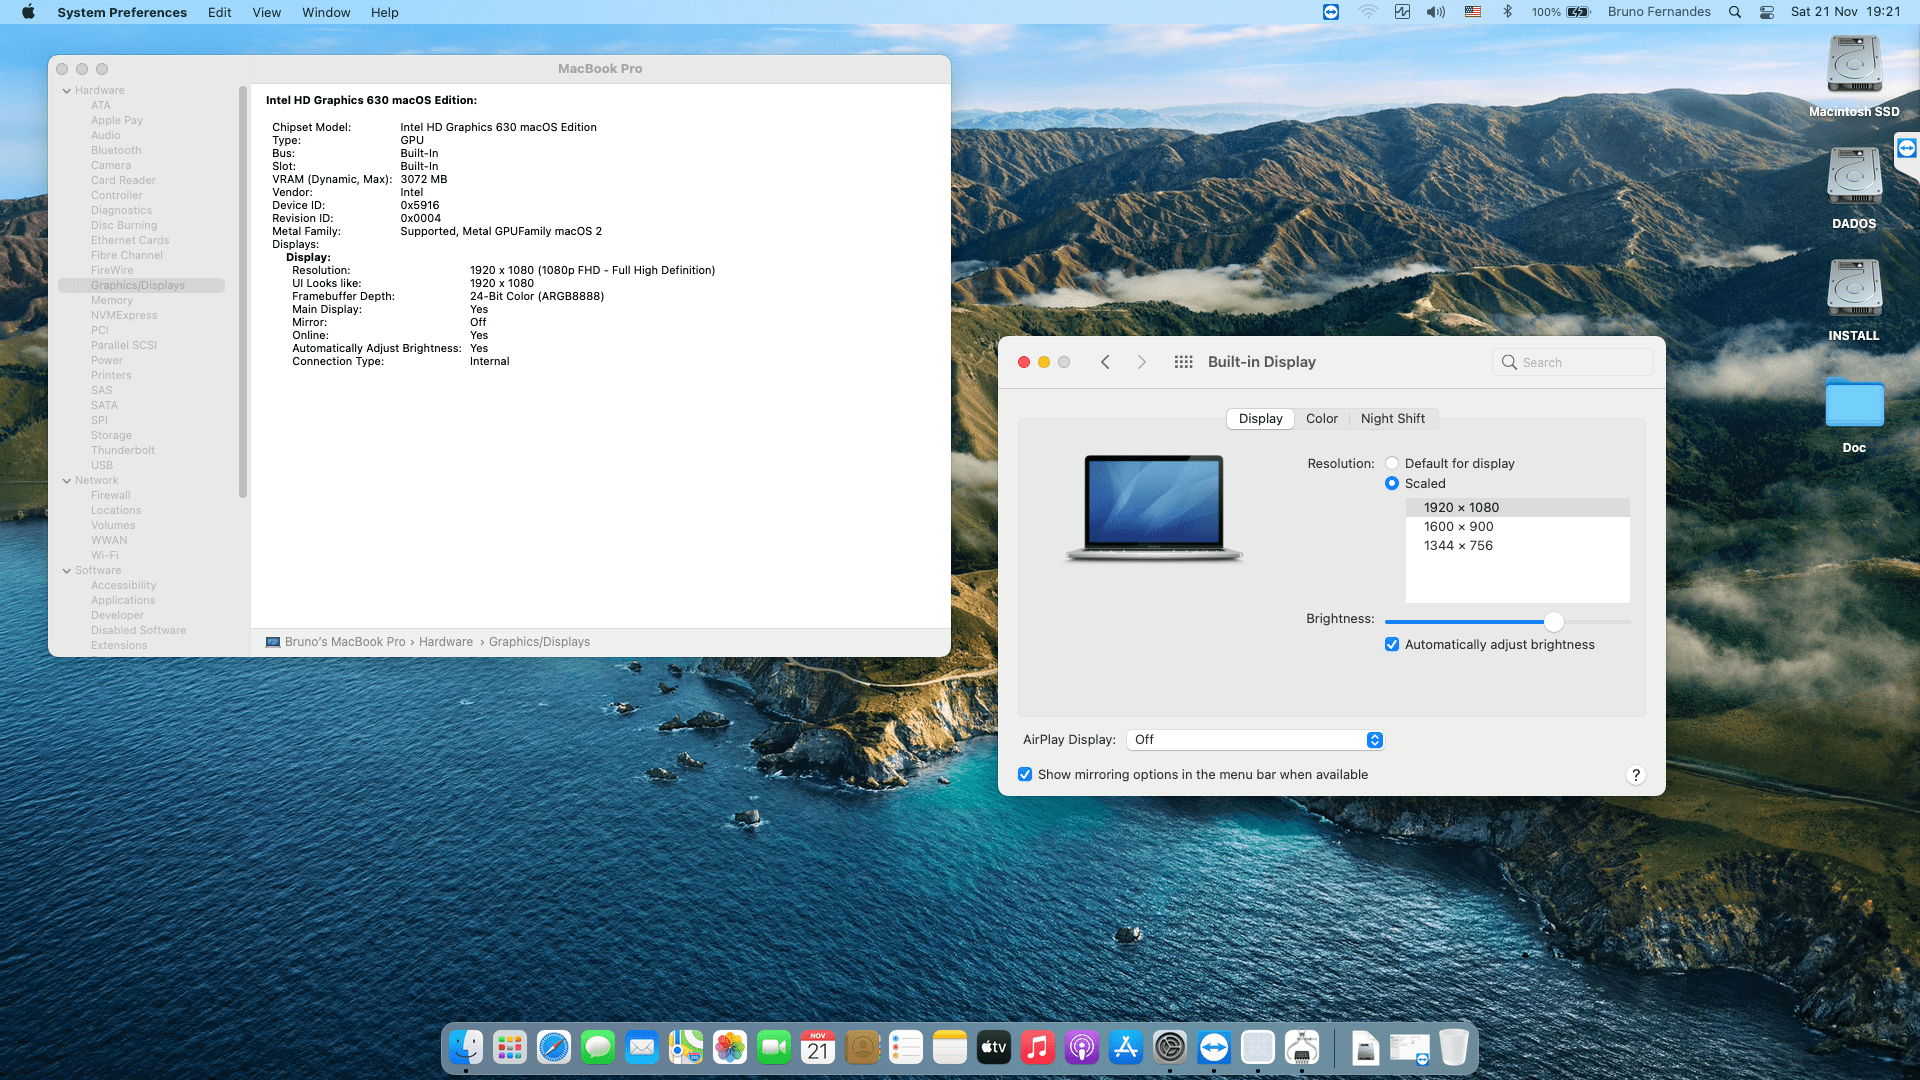
Task: Open Bluetooth from the menu bar
Action: (x=1508, y=12)
